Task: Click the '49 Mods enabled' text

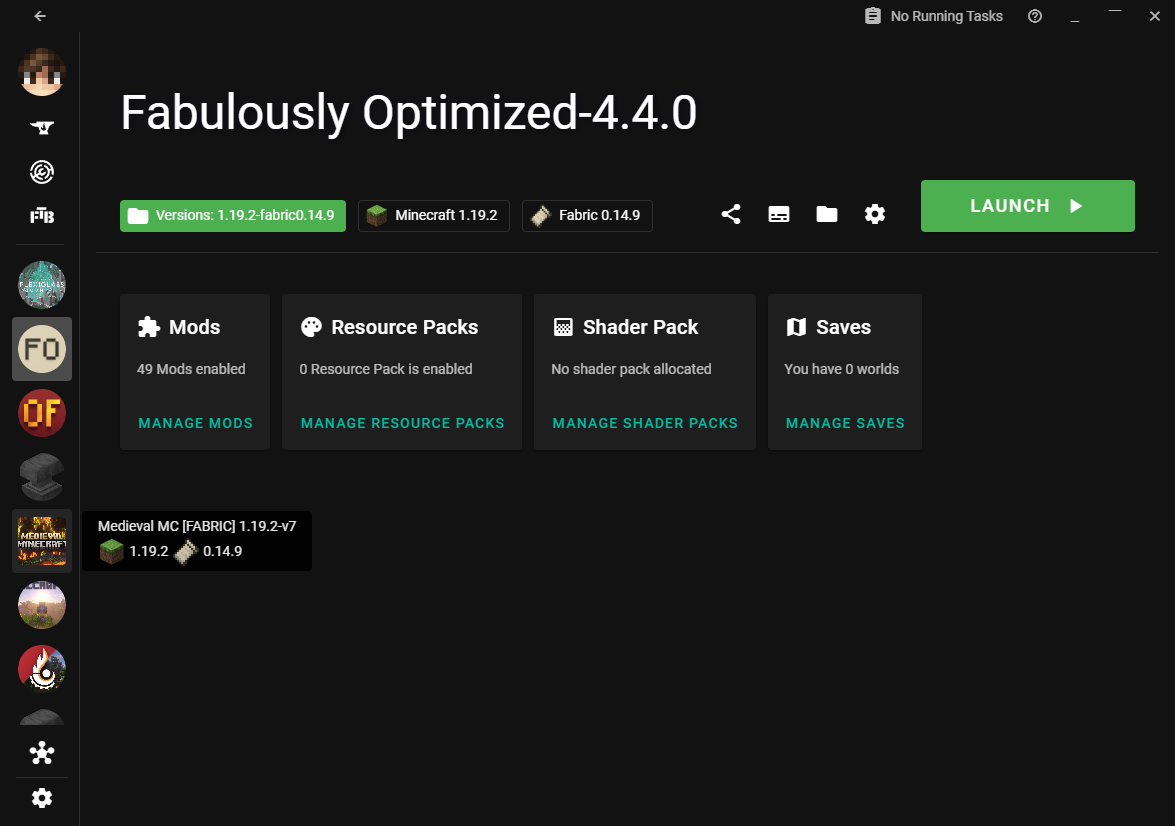Action: [191, 369]
